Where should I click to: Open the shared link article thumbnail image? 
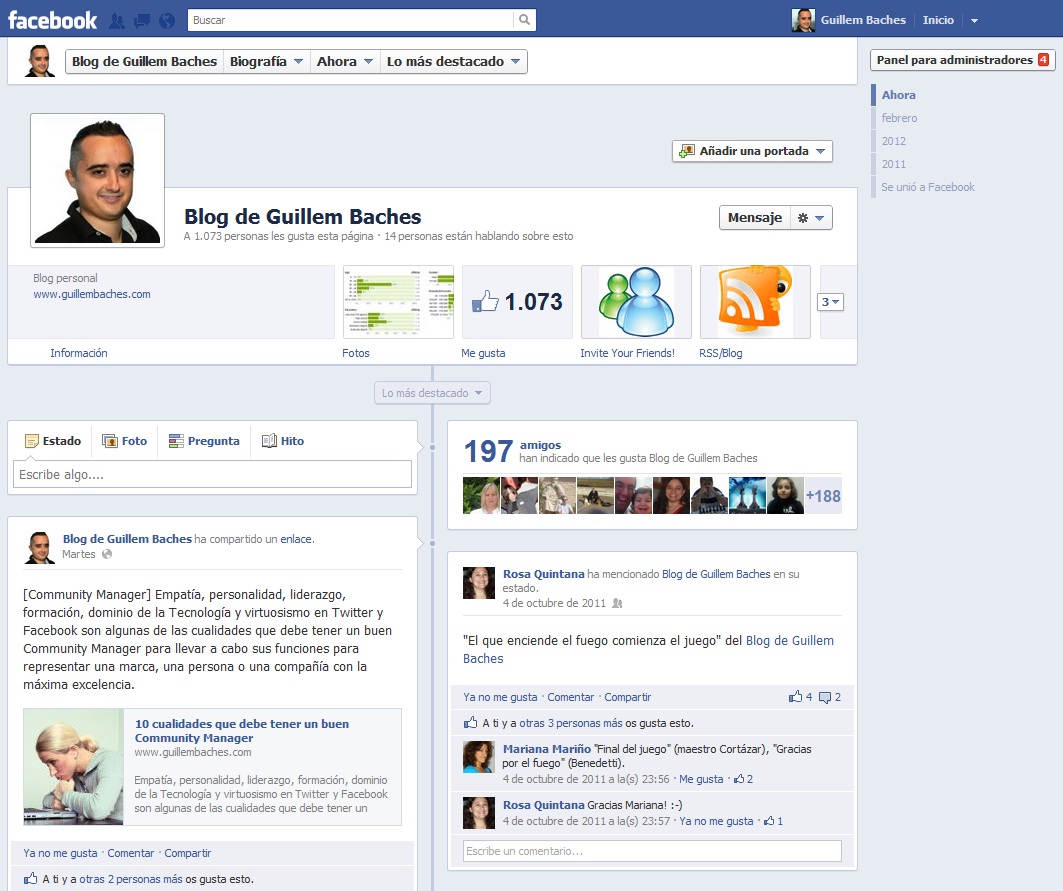(73, 766)
